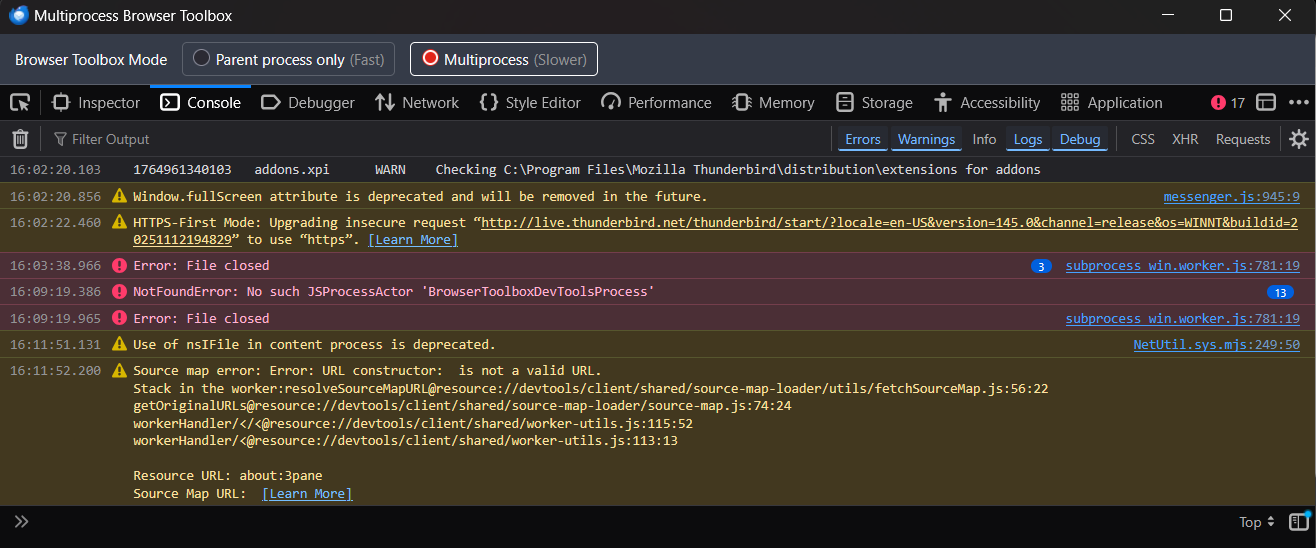The image size is (1316, 548).
Task: Toggle the Warnings filter
Action: 926,139
